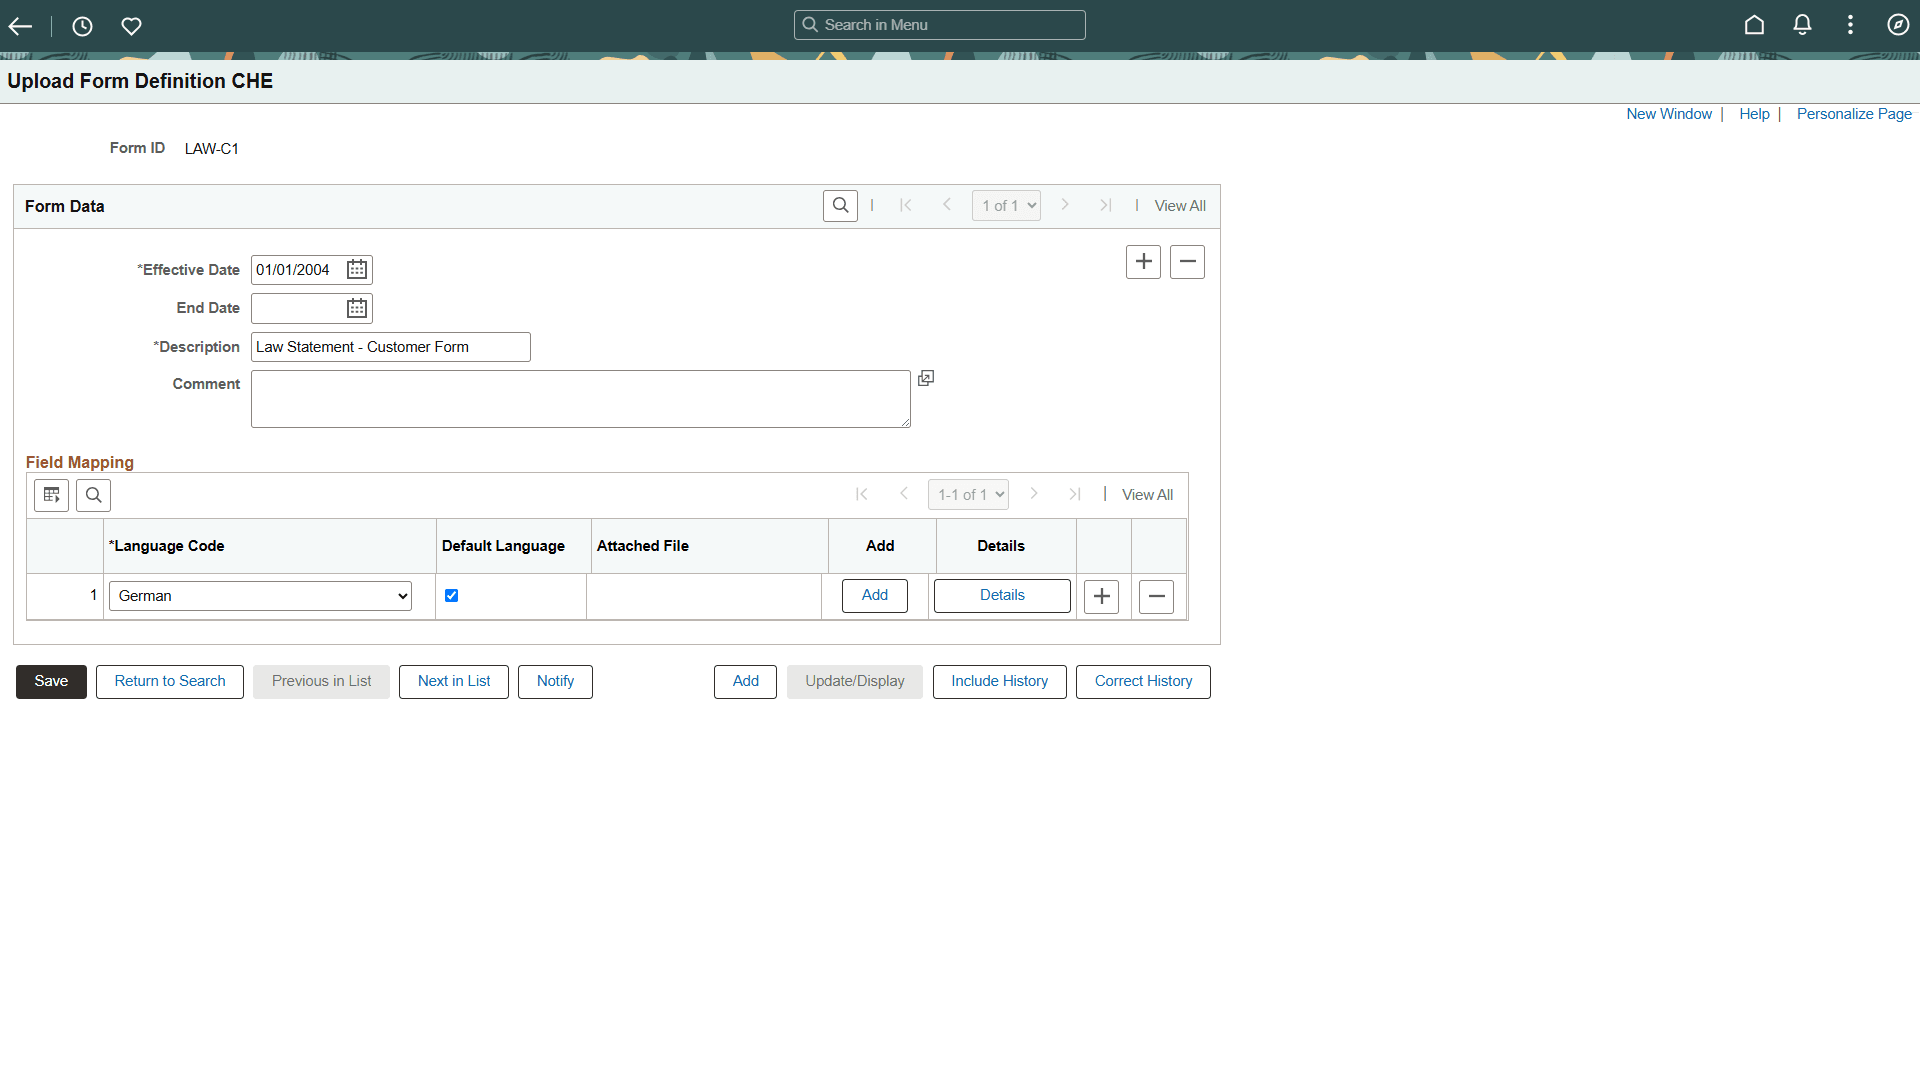Screen dimensions: 1920x1080
Task: Click the back arrow icon
Action: pos(20,26)
